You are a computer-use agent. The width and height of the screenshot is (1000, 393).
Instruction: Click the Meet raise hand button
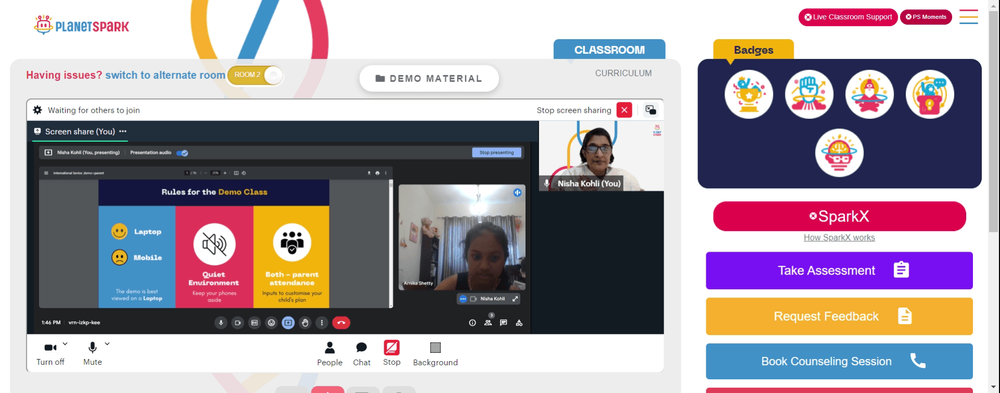tap(305, 323)
